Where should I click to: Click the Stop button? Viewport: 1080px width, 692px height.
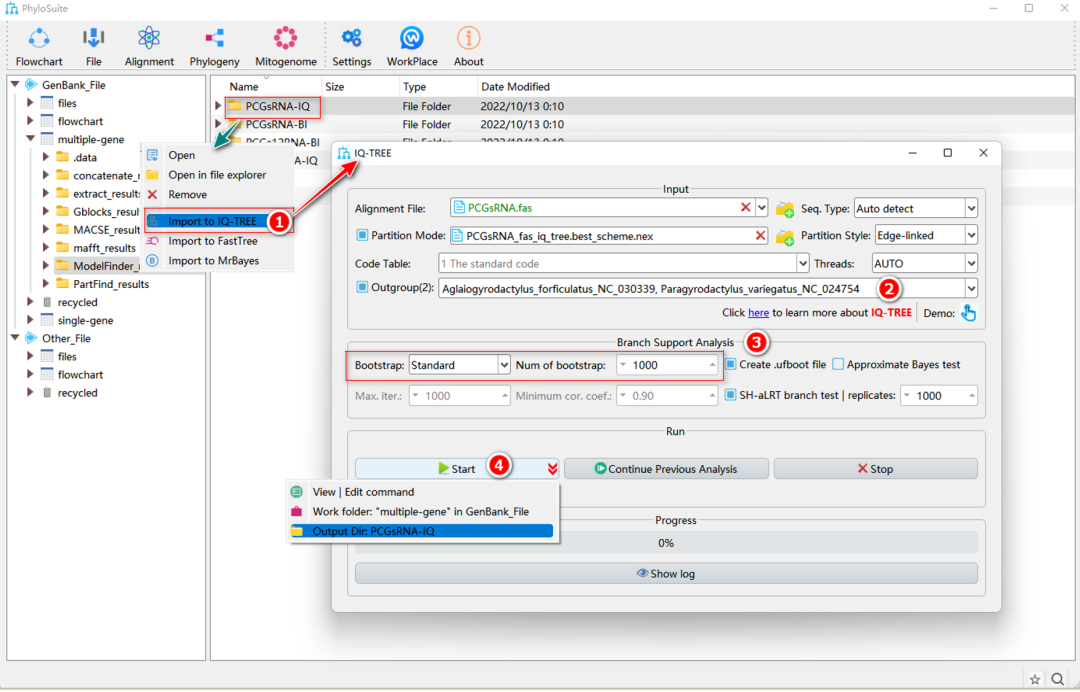pyautogui.click(x=875, y=469)
